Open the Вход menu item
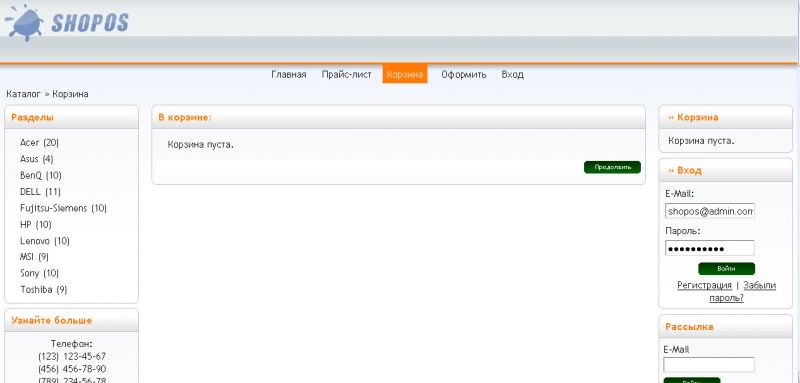The width and height of the screenshot is (800, 383). click(x=512, y=74)
